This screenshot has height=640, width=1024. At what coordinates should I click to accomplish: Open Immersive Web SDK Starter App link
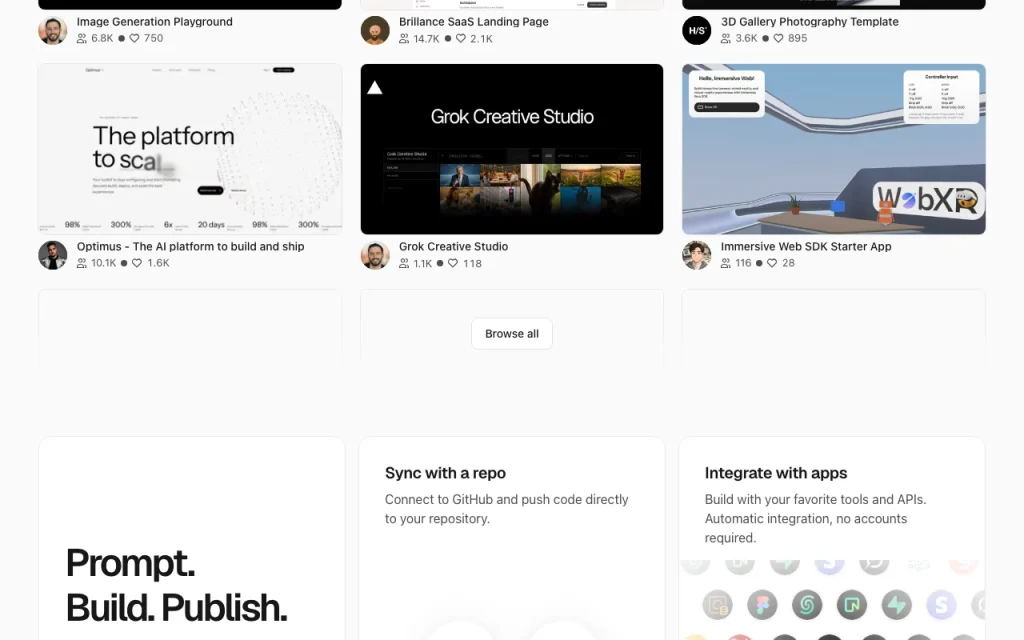(806, 246)
